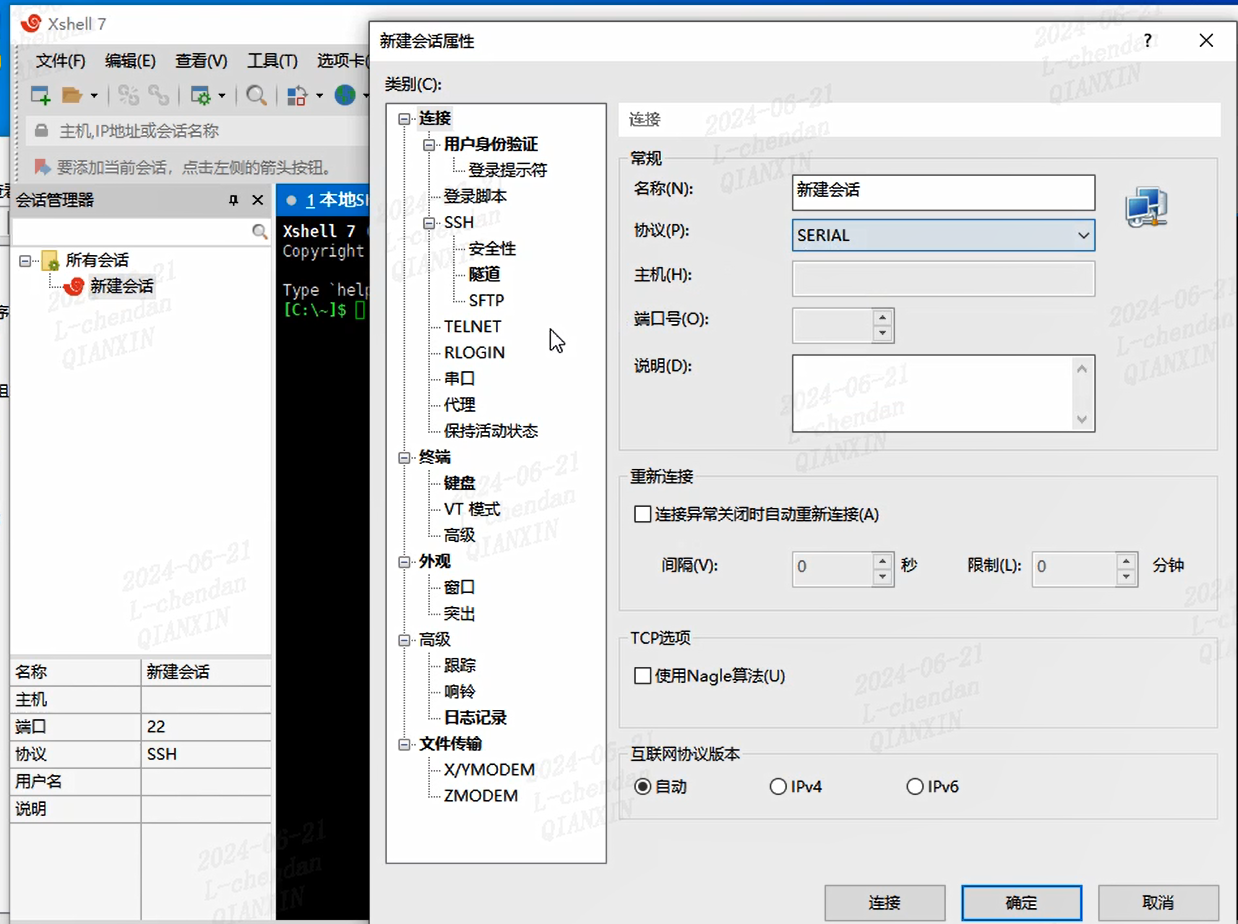1238x924 pixels.
Task: Select 登录提示符 in the category tree
Action: coord(508,171)
